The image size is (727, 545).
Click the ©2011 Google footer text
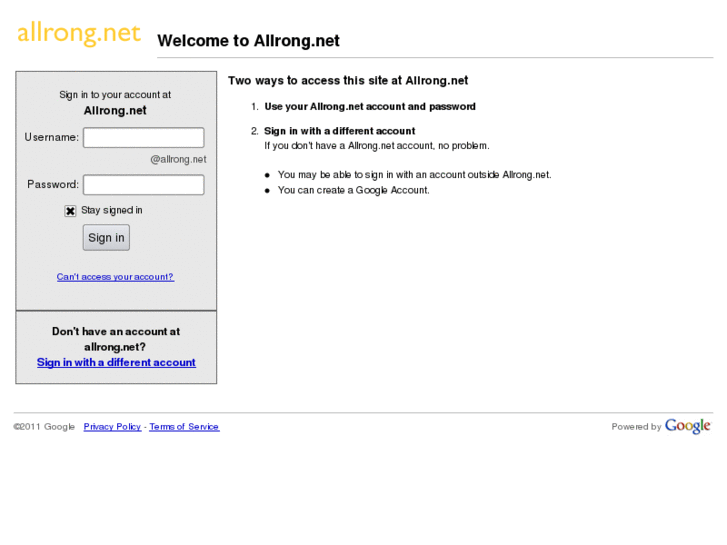click(44, 427)
